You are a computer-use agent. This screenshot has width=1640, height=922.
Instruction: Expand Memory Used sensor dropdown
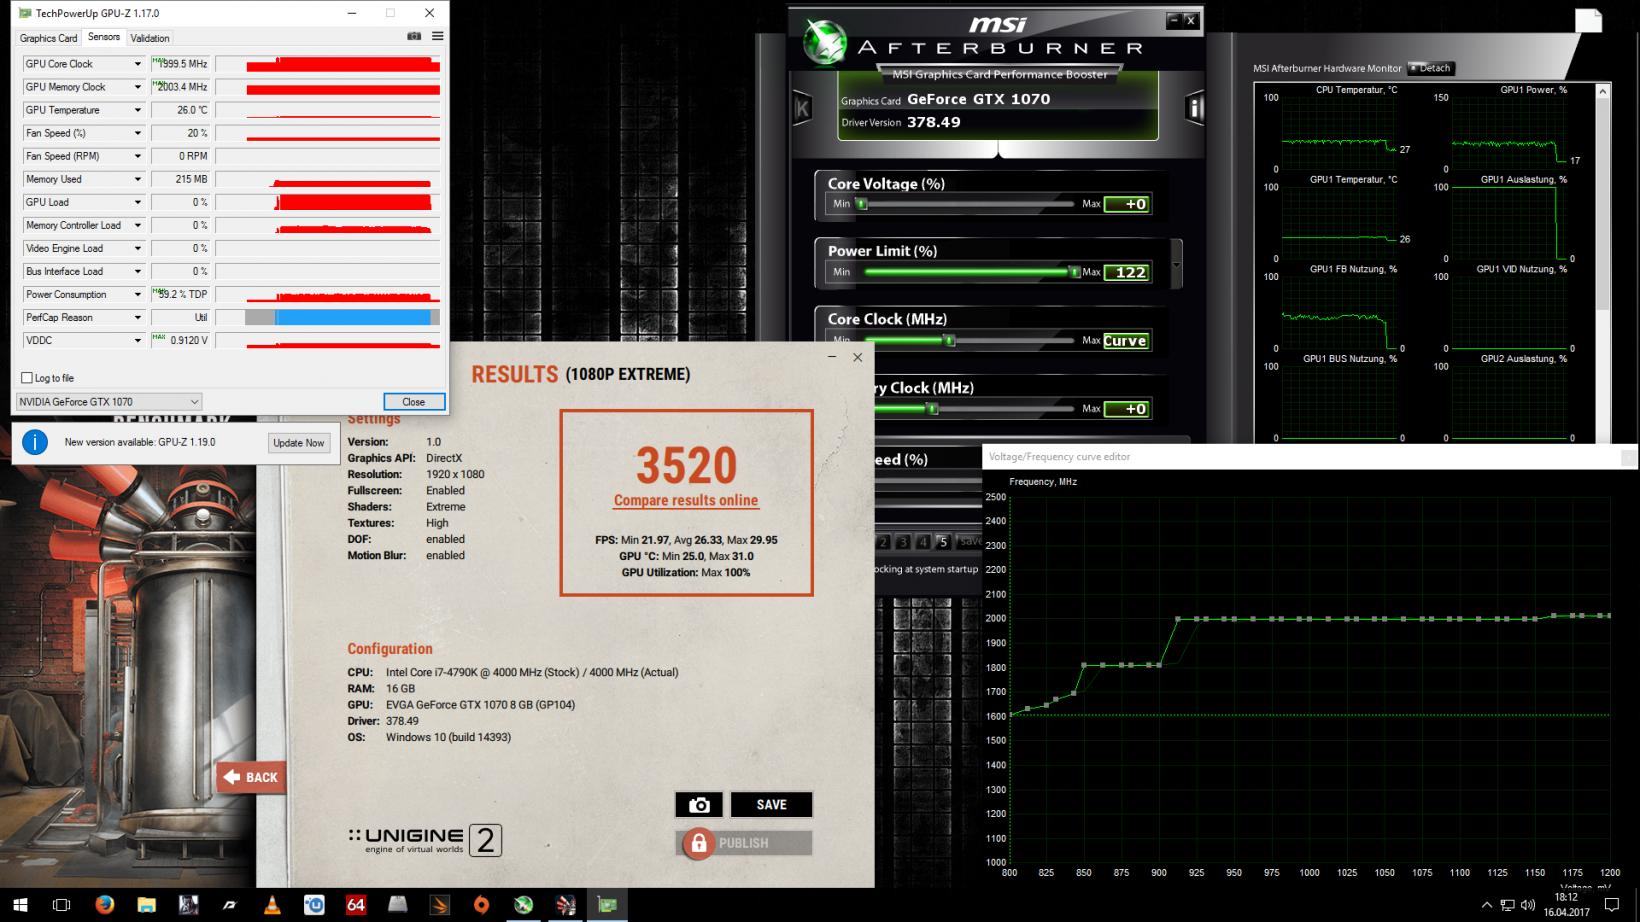138,179
